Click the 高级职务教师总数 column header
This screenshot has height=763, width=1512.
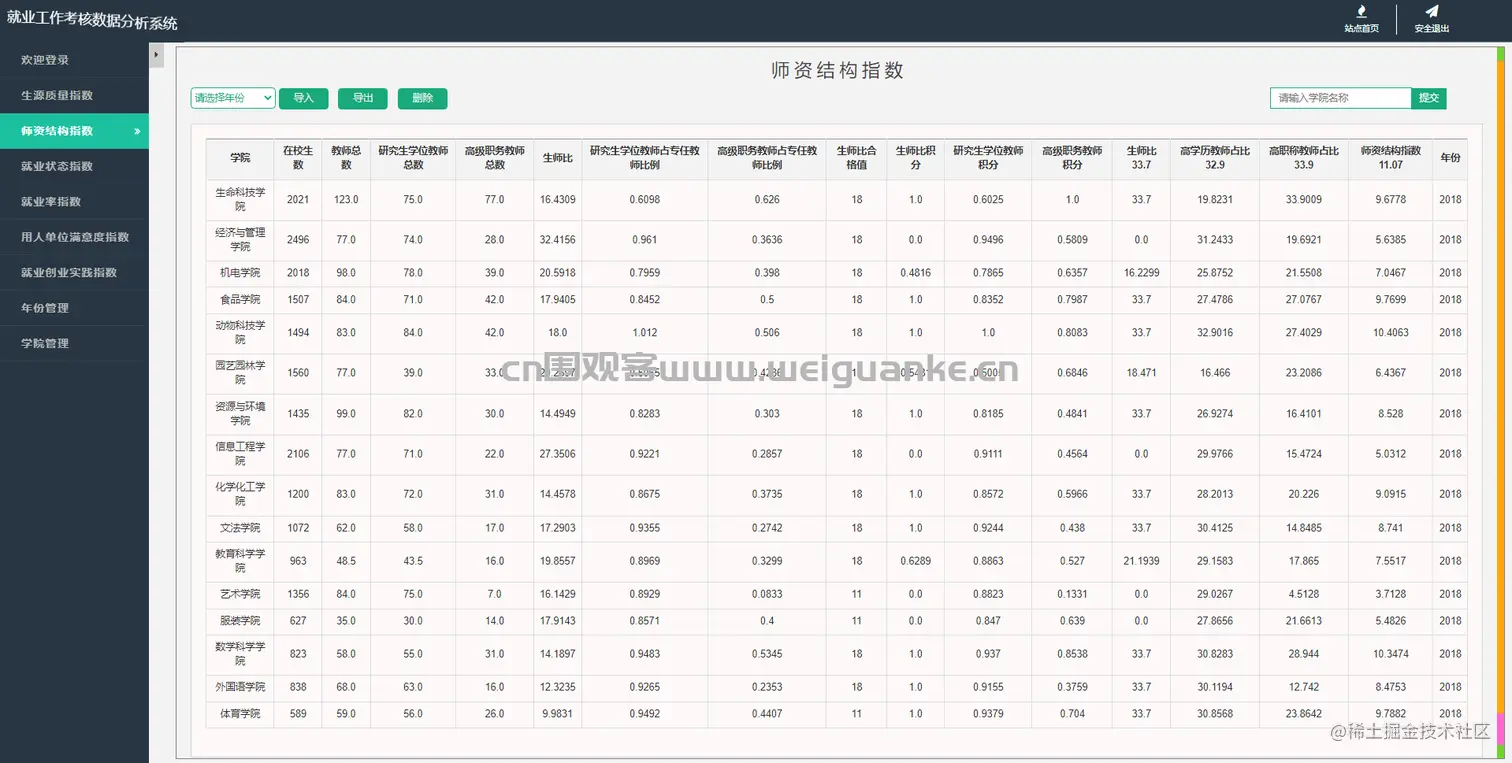(x=495, y=158)
